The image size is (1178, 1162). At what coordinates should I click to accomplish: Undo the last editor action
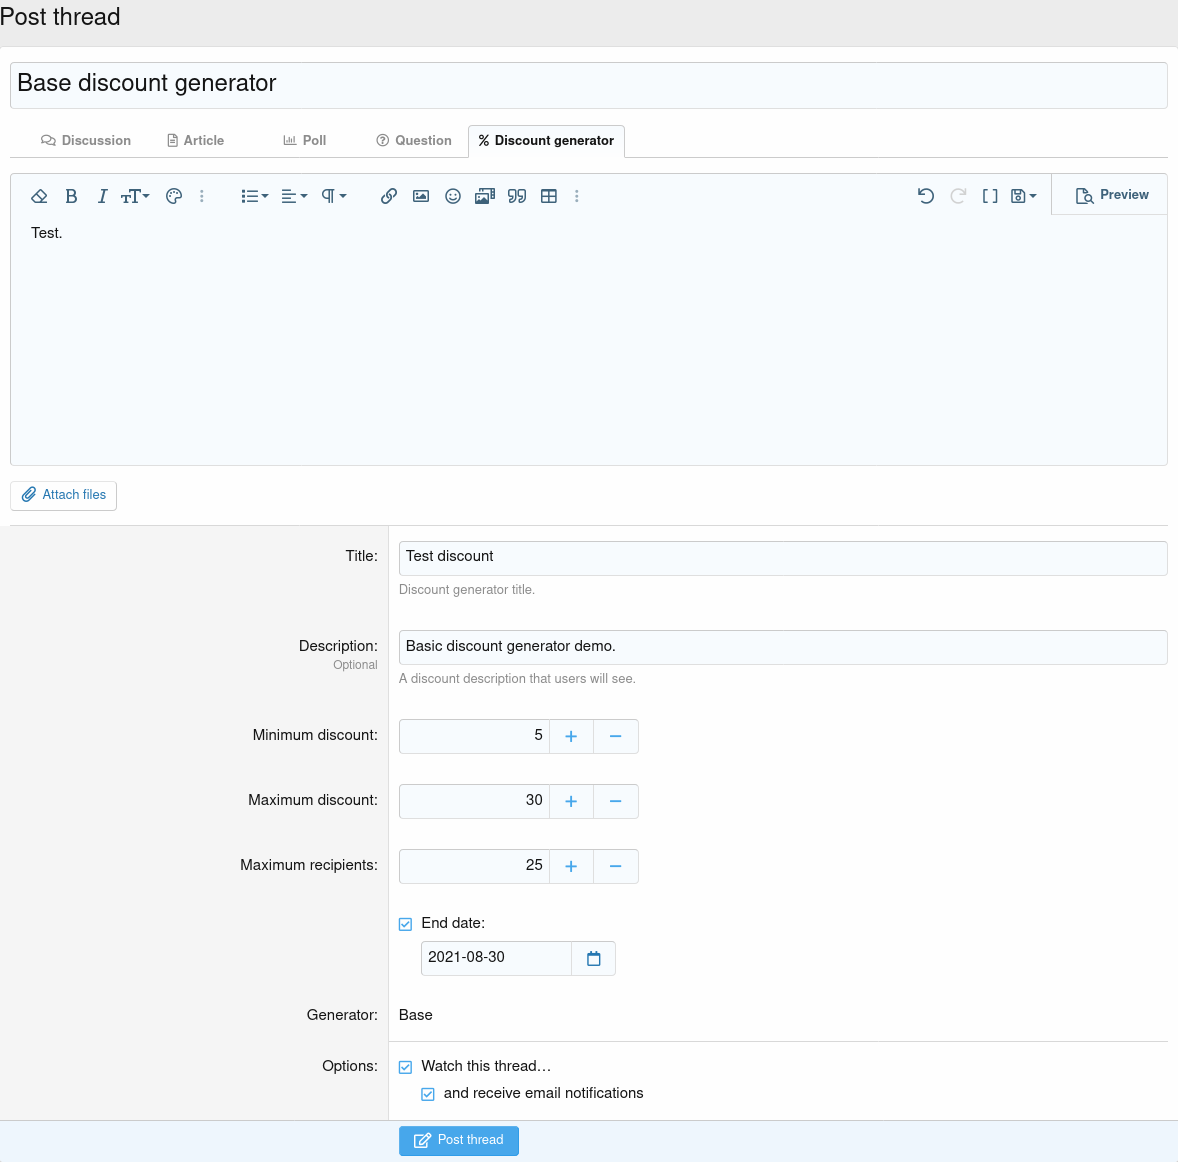926,196
